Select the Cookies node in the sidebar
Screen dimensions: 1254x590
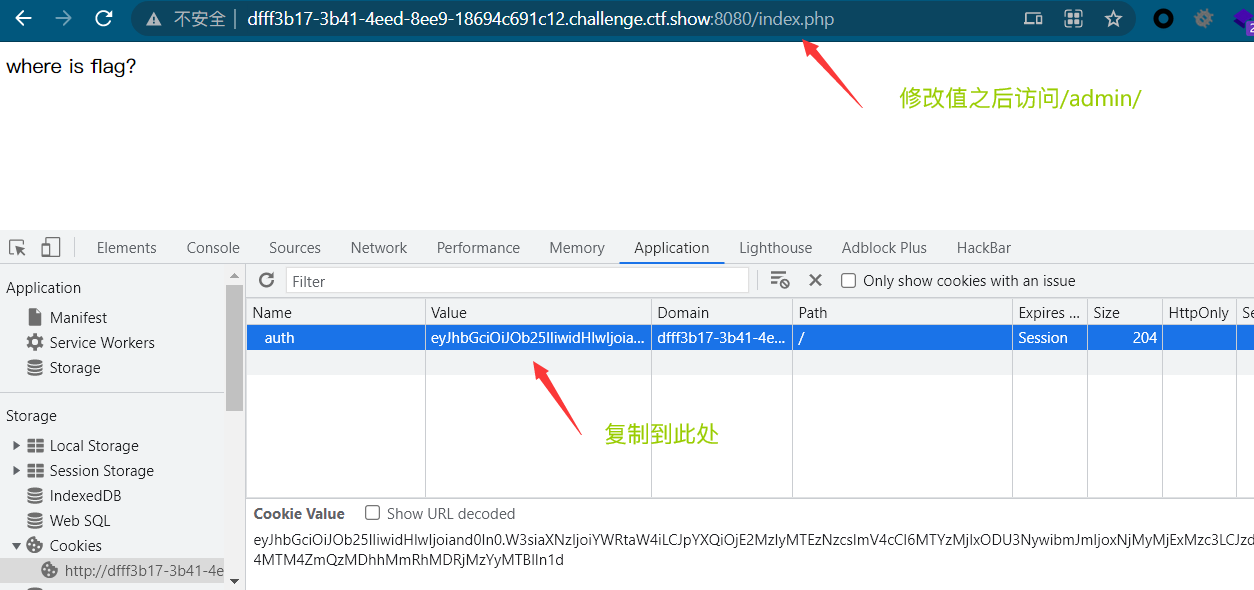click(76, 545)
